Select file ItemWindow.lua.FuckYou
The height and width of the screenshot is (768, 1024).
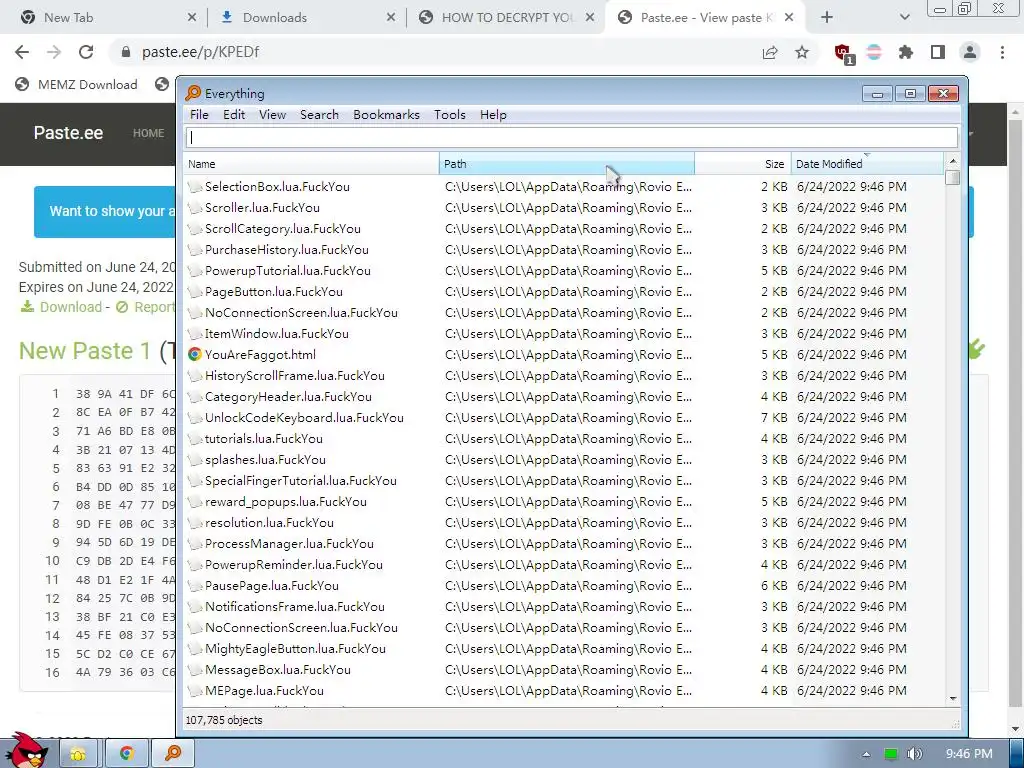(x=276, y=334)
